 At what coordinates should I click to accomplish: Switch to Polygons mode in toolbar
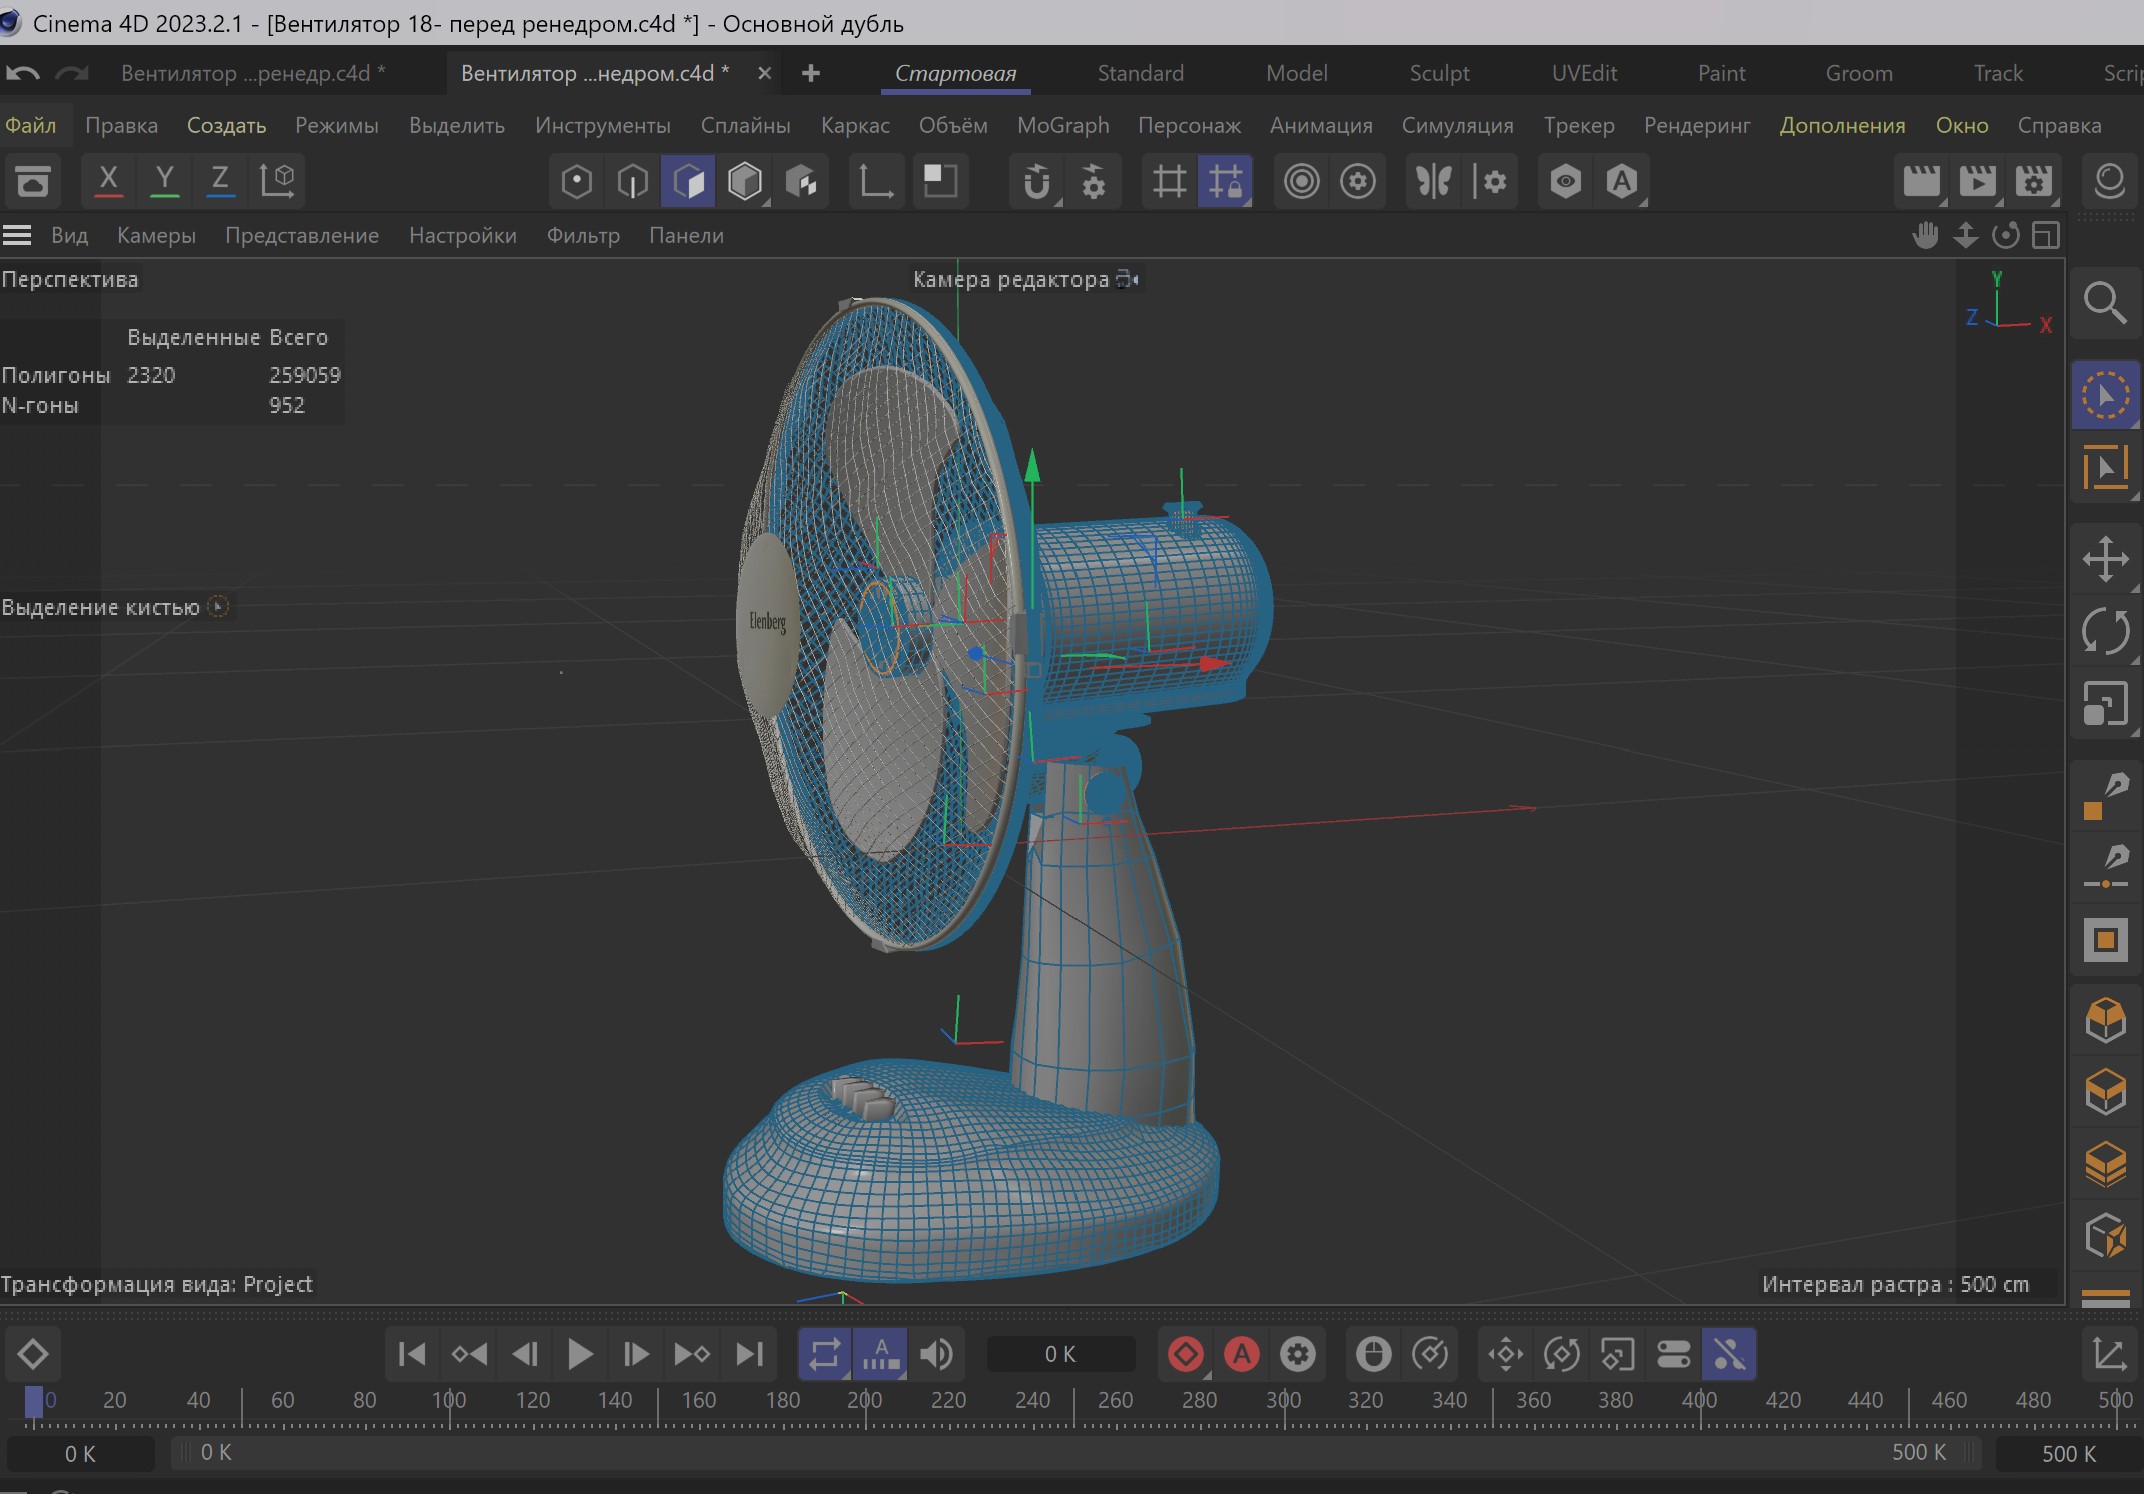pyautogui.click(x=688, y=181)
